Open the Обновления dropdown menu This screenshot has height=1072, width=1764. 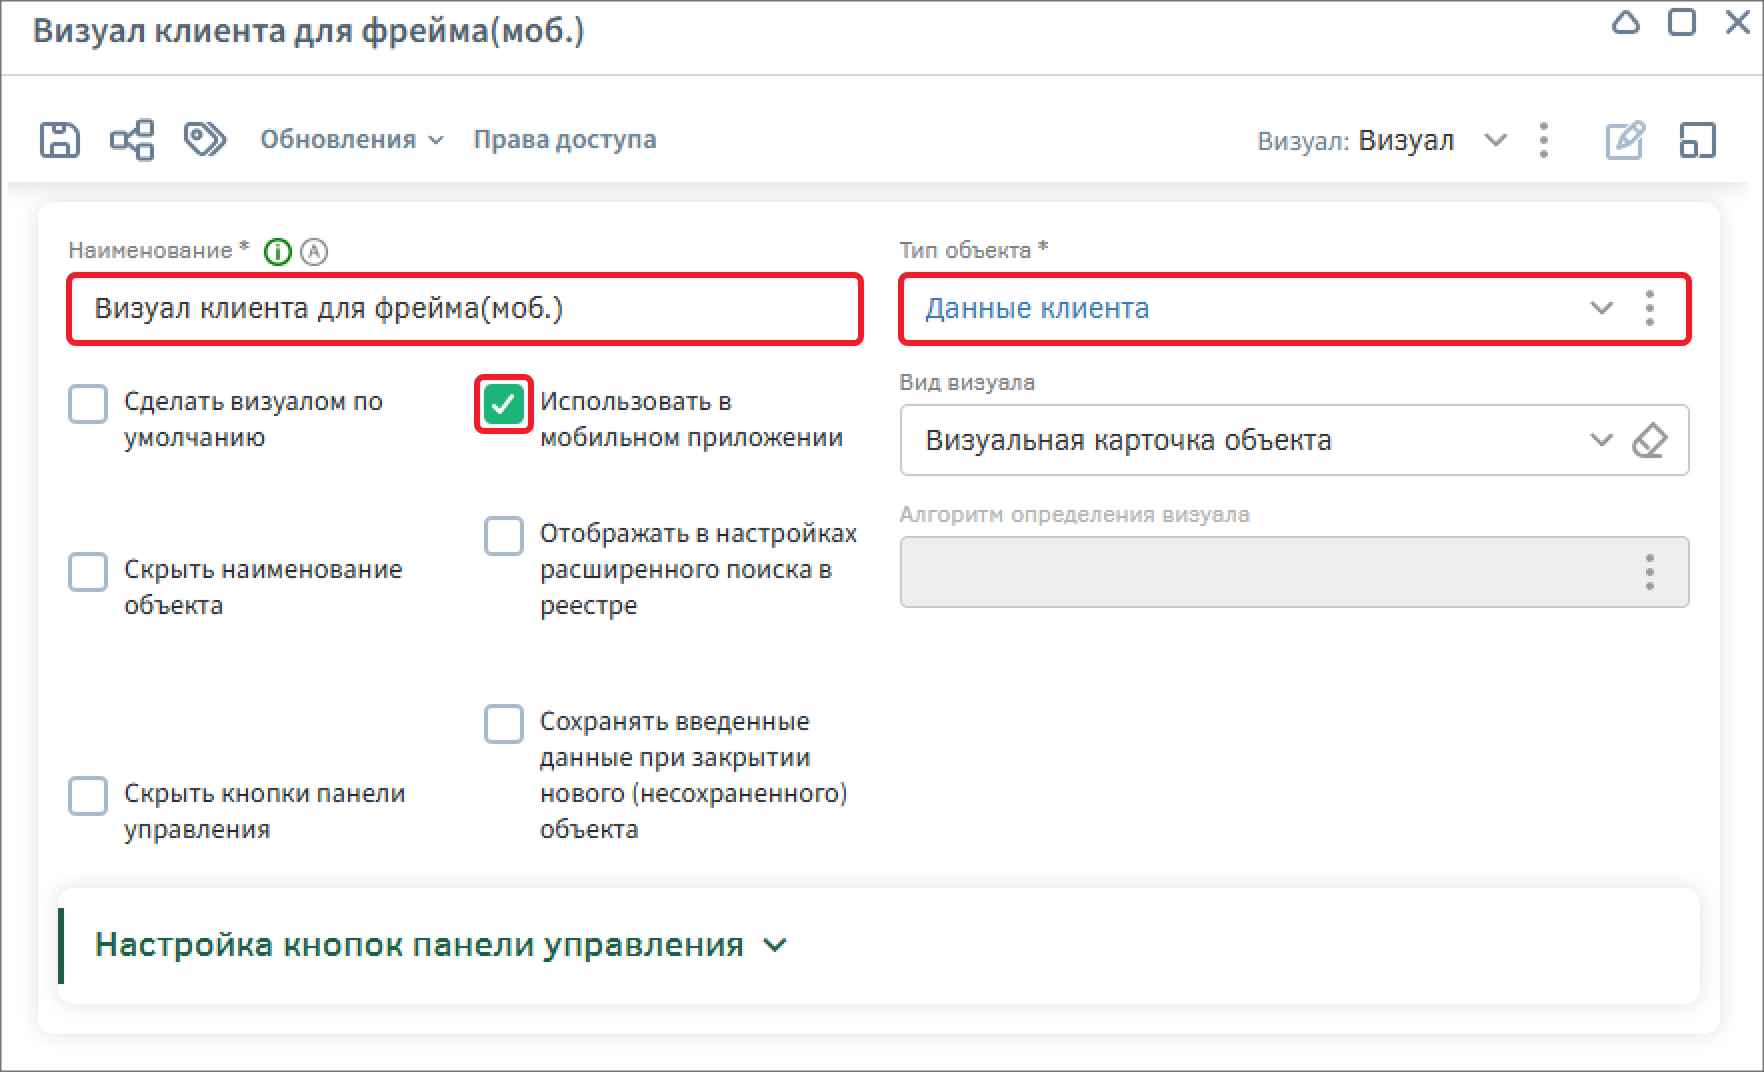(351, 140)
